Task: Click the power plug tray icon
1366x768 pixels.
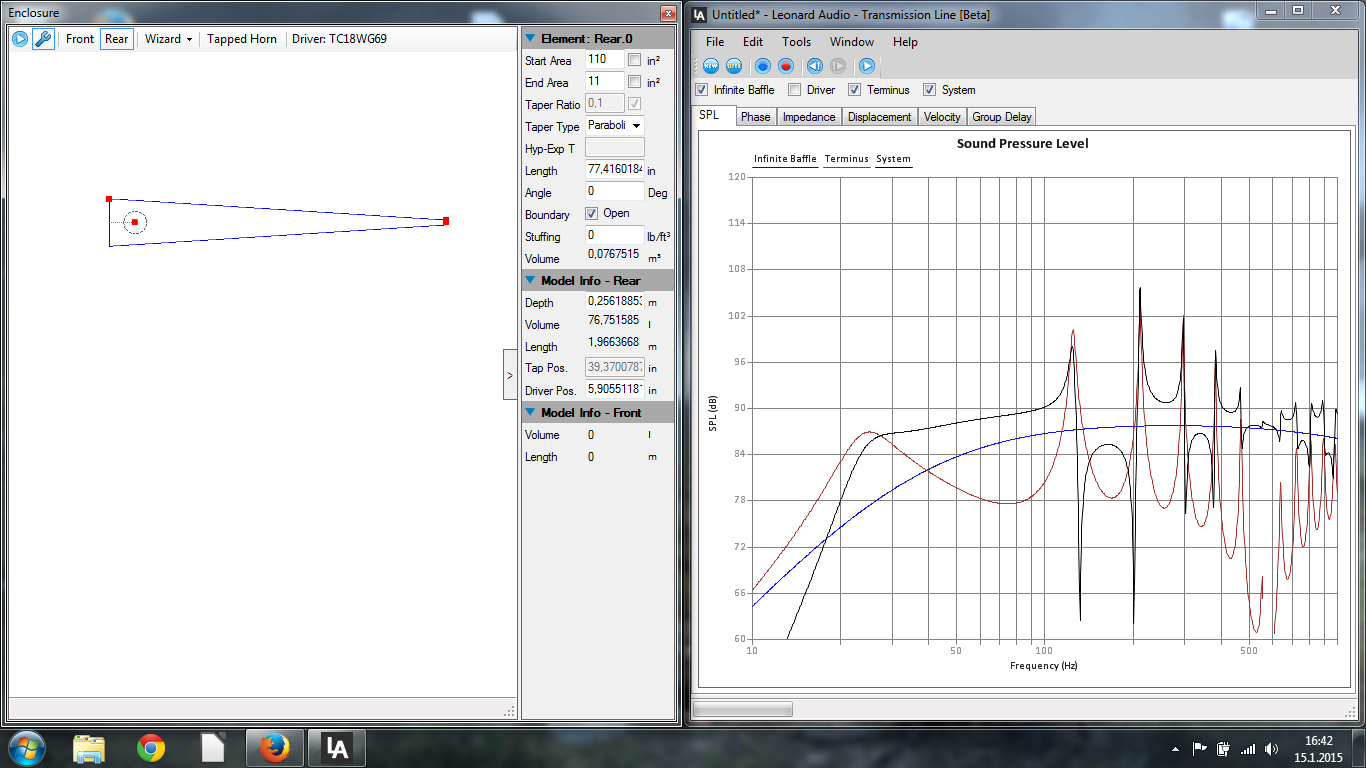Action: (1223, 748)
